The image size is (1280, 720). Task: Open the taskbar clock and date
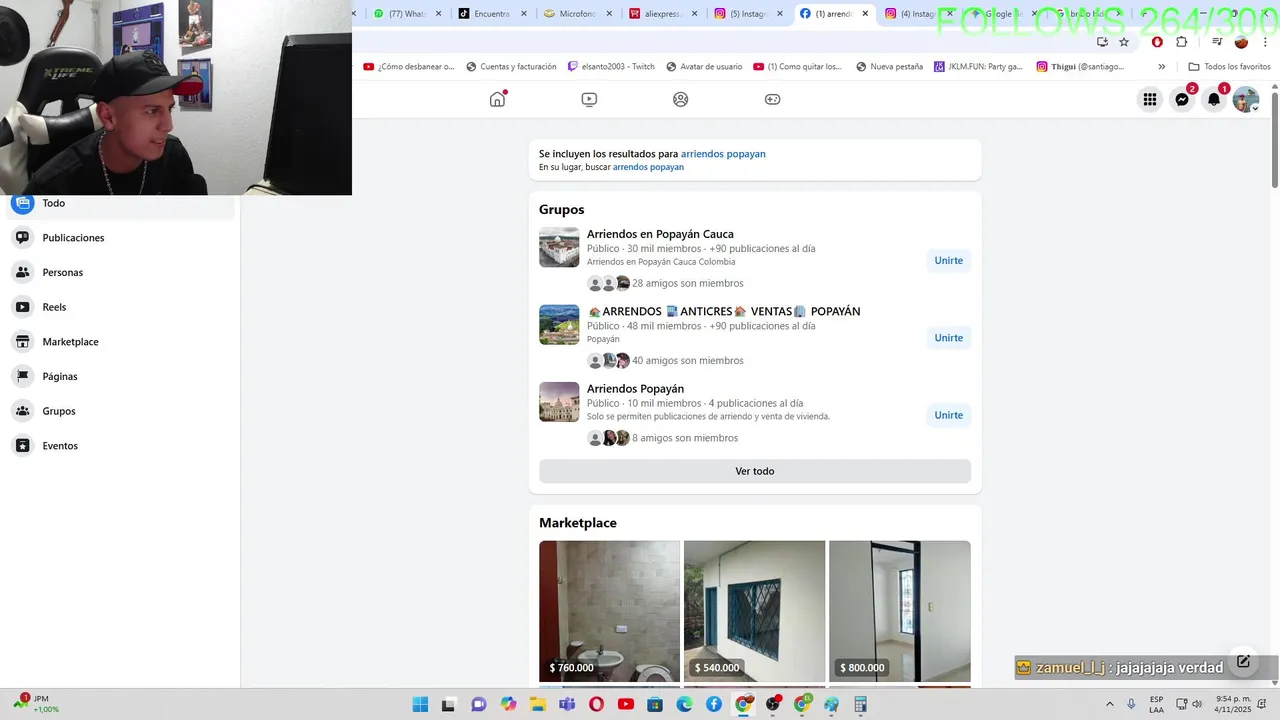click(x=1233, y=704)
